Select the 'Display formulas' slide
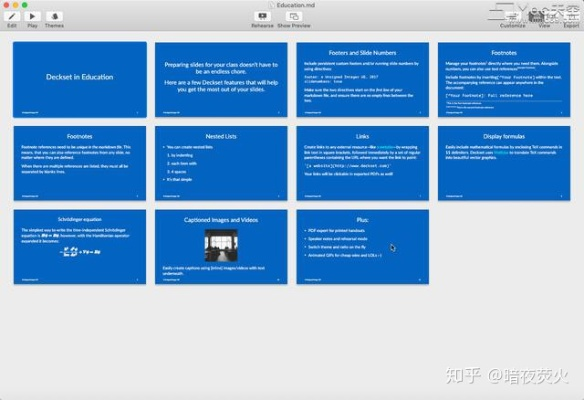This screenshot has height=400, width=584. coord(504,163)
